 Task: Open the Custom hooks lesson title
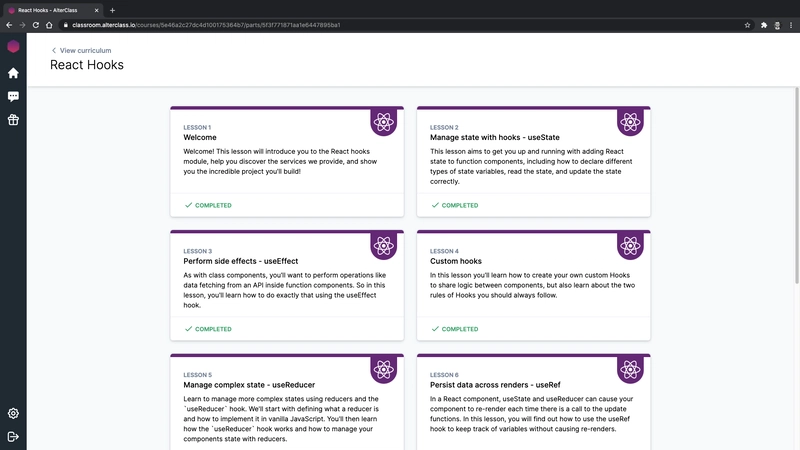pos(456,261)
